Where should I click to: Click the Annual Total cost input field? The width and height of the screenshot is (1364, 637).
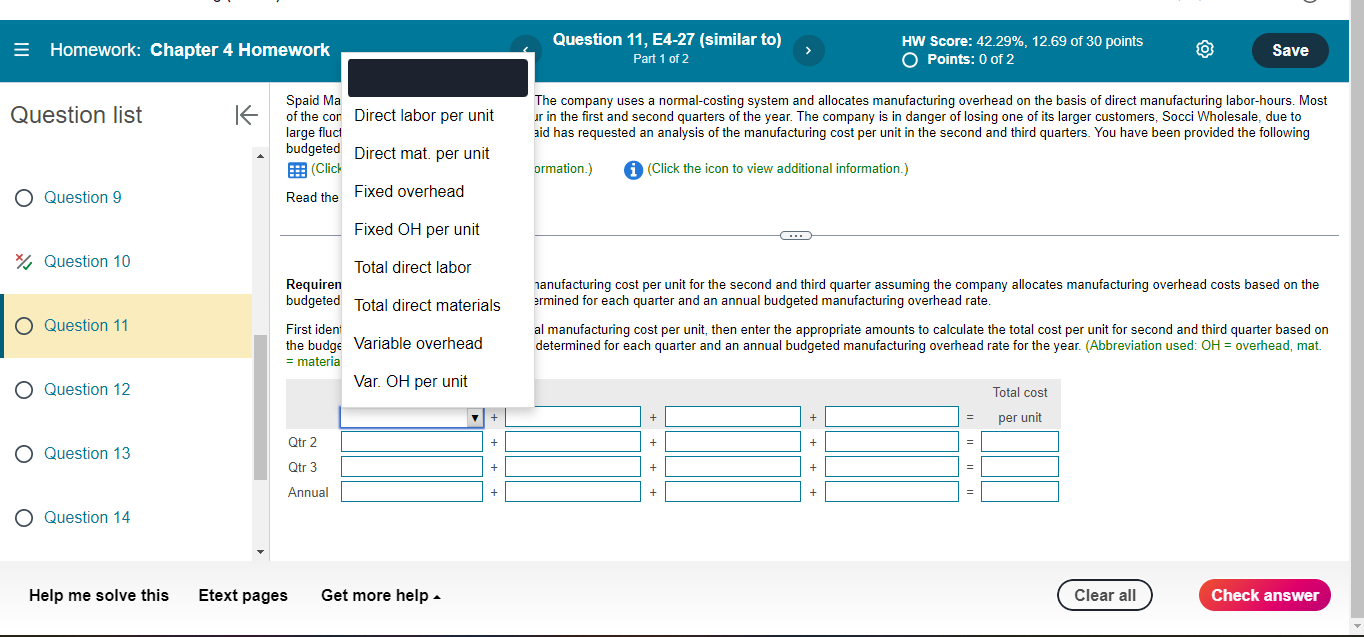[x=1019, y=490]
